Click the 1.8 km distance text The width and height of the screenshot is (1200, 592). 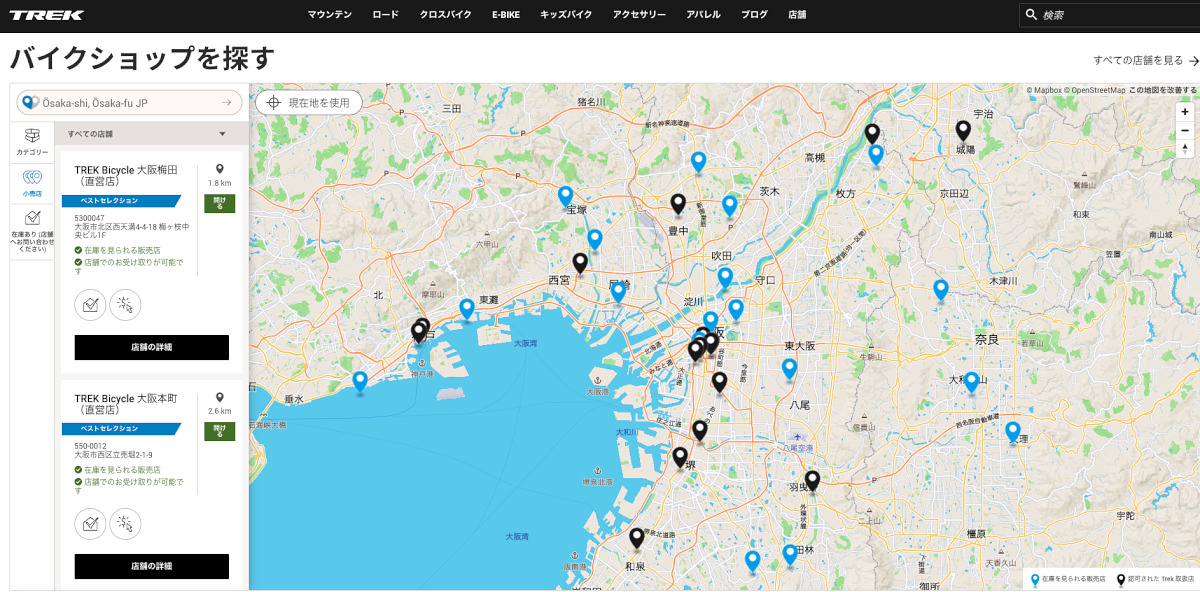(219, 184)
